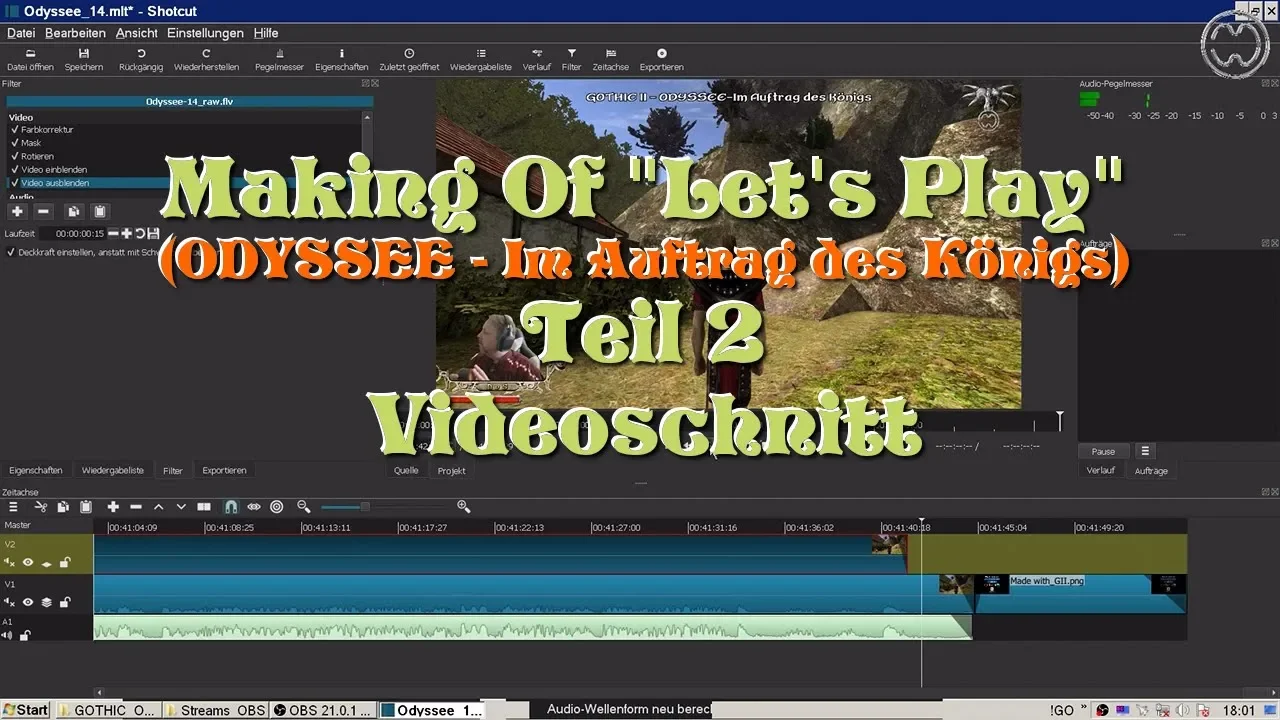This screenshot has height=720, width=1280.
Task: Save project with Speichern icon
Action: tap(84, 60)
